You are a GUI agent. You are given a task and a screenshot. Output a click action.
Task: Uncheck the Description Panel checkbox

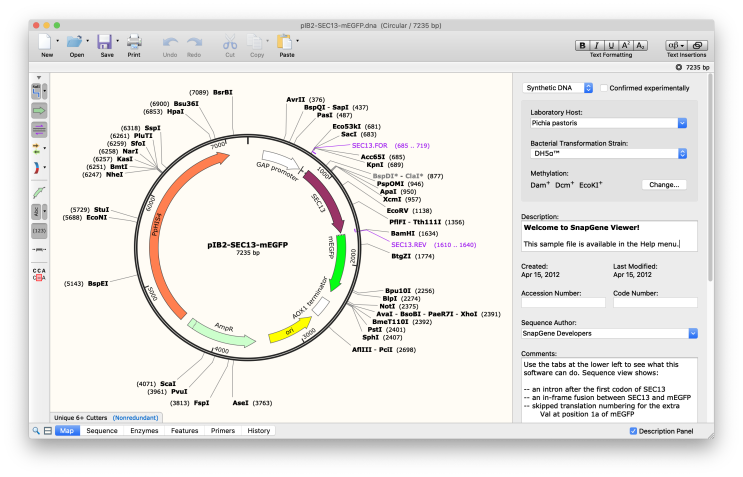coord(633,431)
